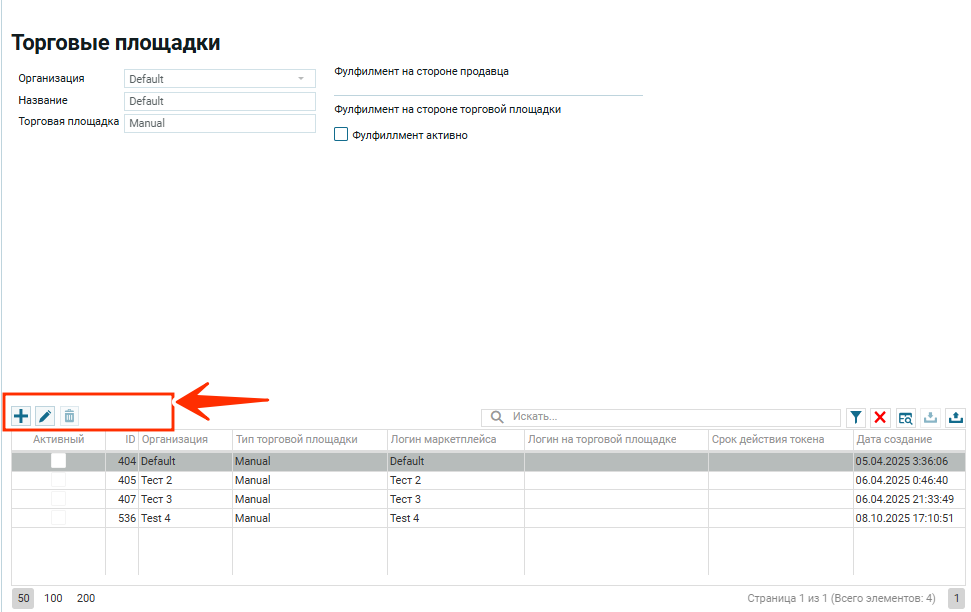Toggle the Активный checkbox for row 404
The height and width of the screenshot is (612, 971).
click(58, 461)
